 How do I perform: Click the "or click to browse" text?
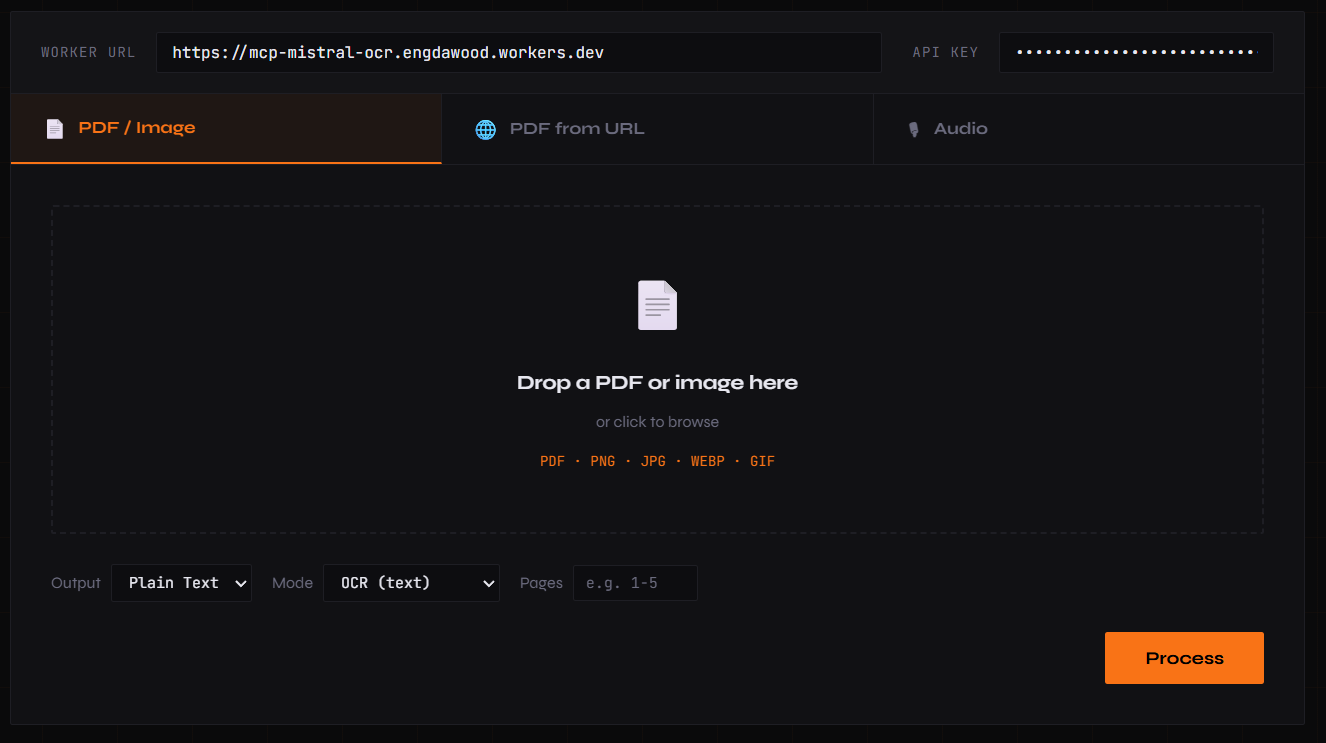(657, 422)
